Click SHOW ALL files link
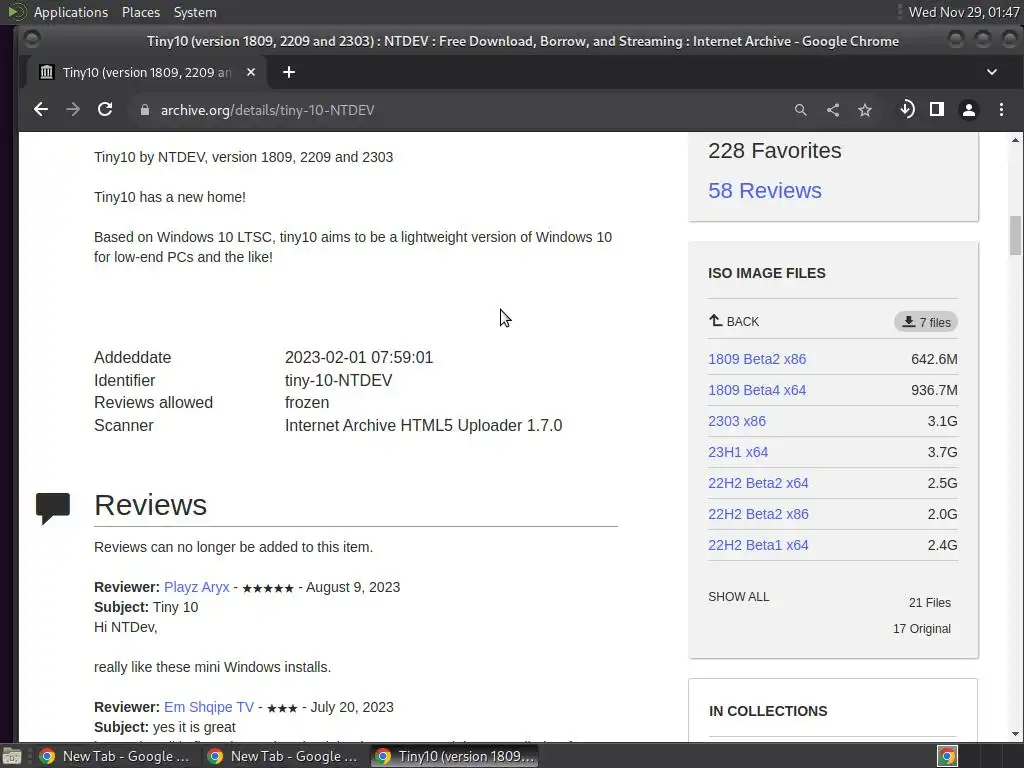 [x=739, y=597]
